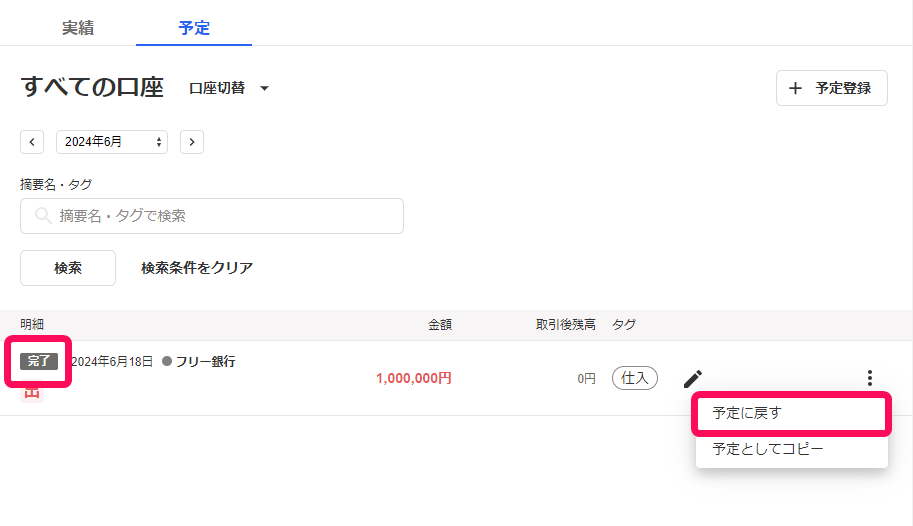Focus the 摘要名・タグで検索 field
Image resolution: width=913 pixels, height=526 pixels.
(212, 216)
